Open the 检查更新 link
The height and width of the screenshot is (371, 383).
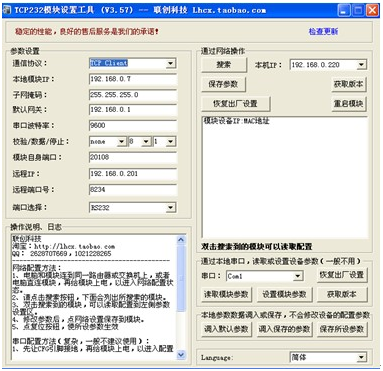(x=323, y=31)
